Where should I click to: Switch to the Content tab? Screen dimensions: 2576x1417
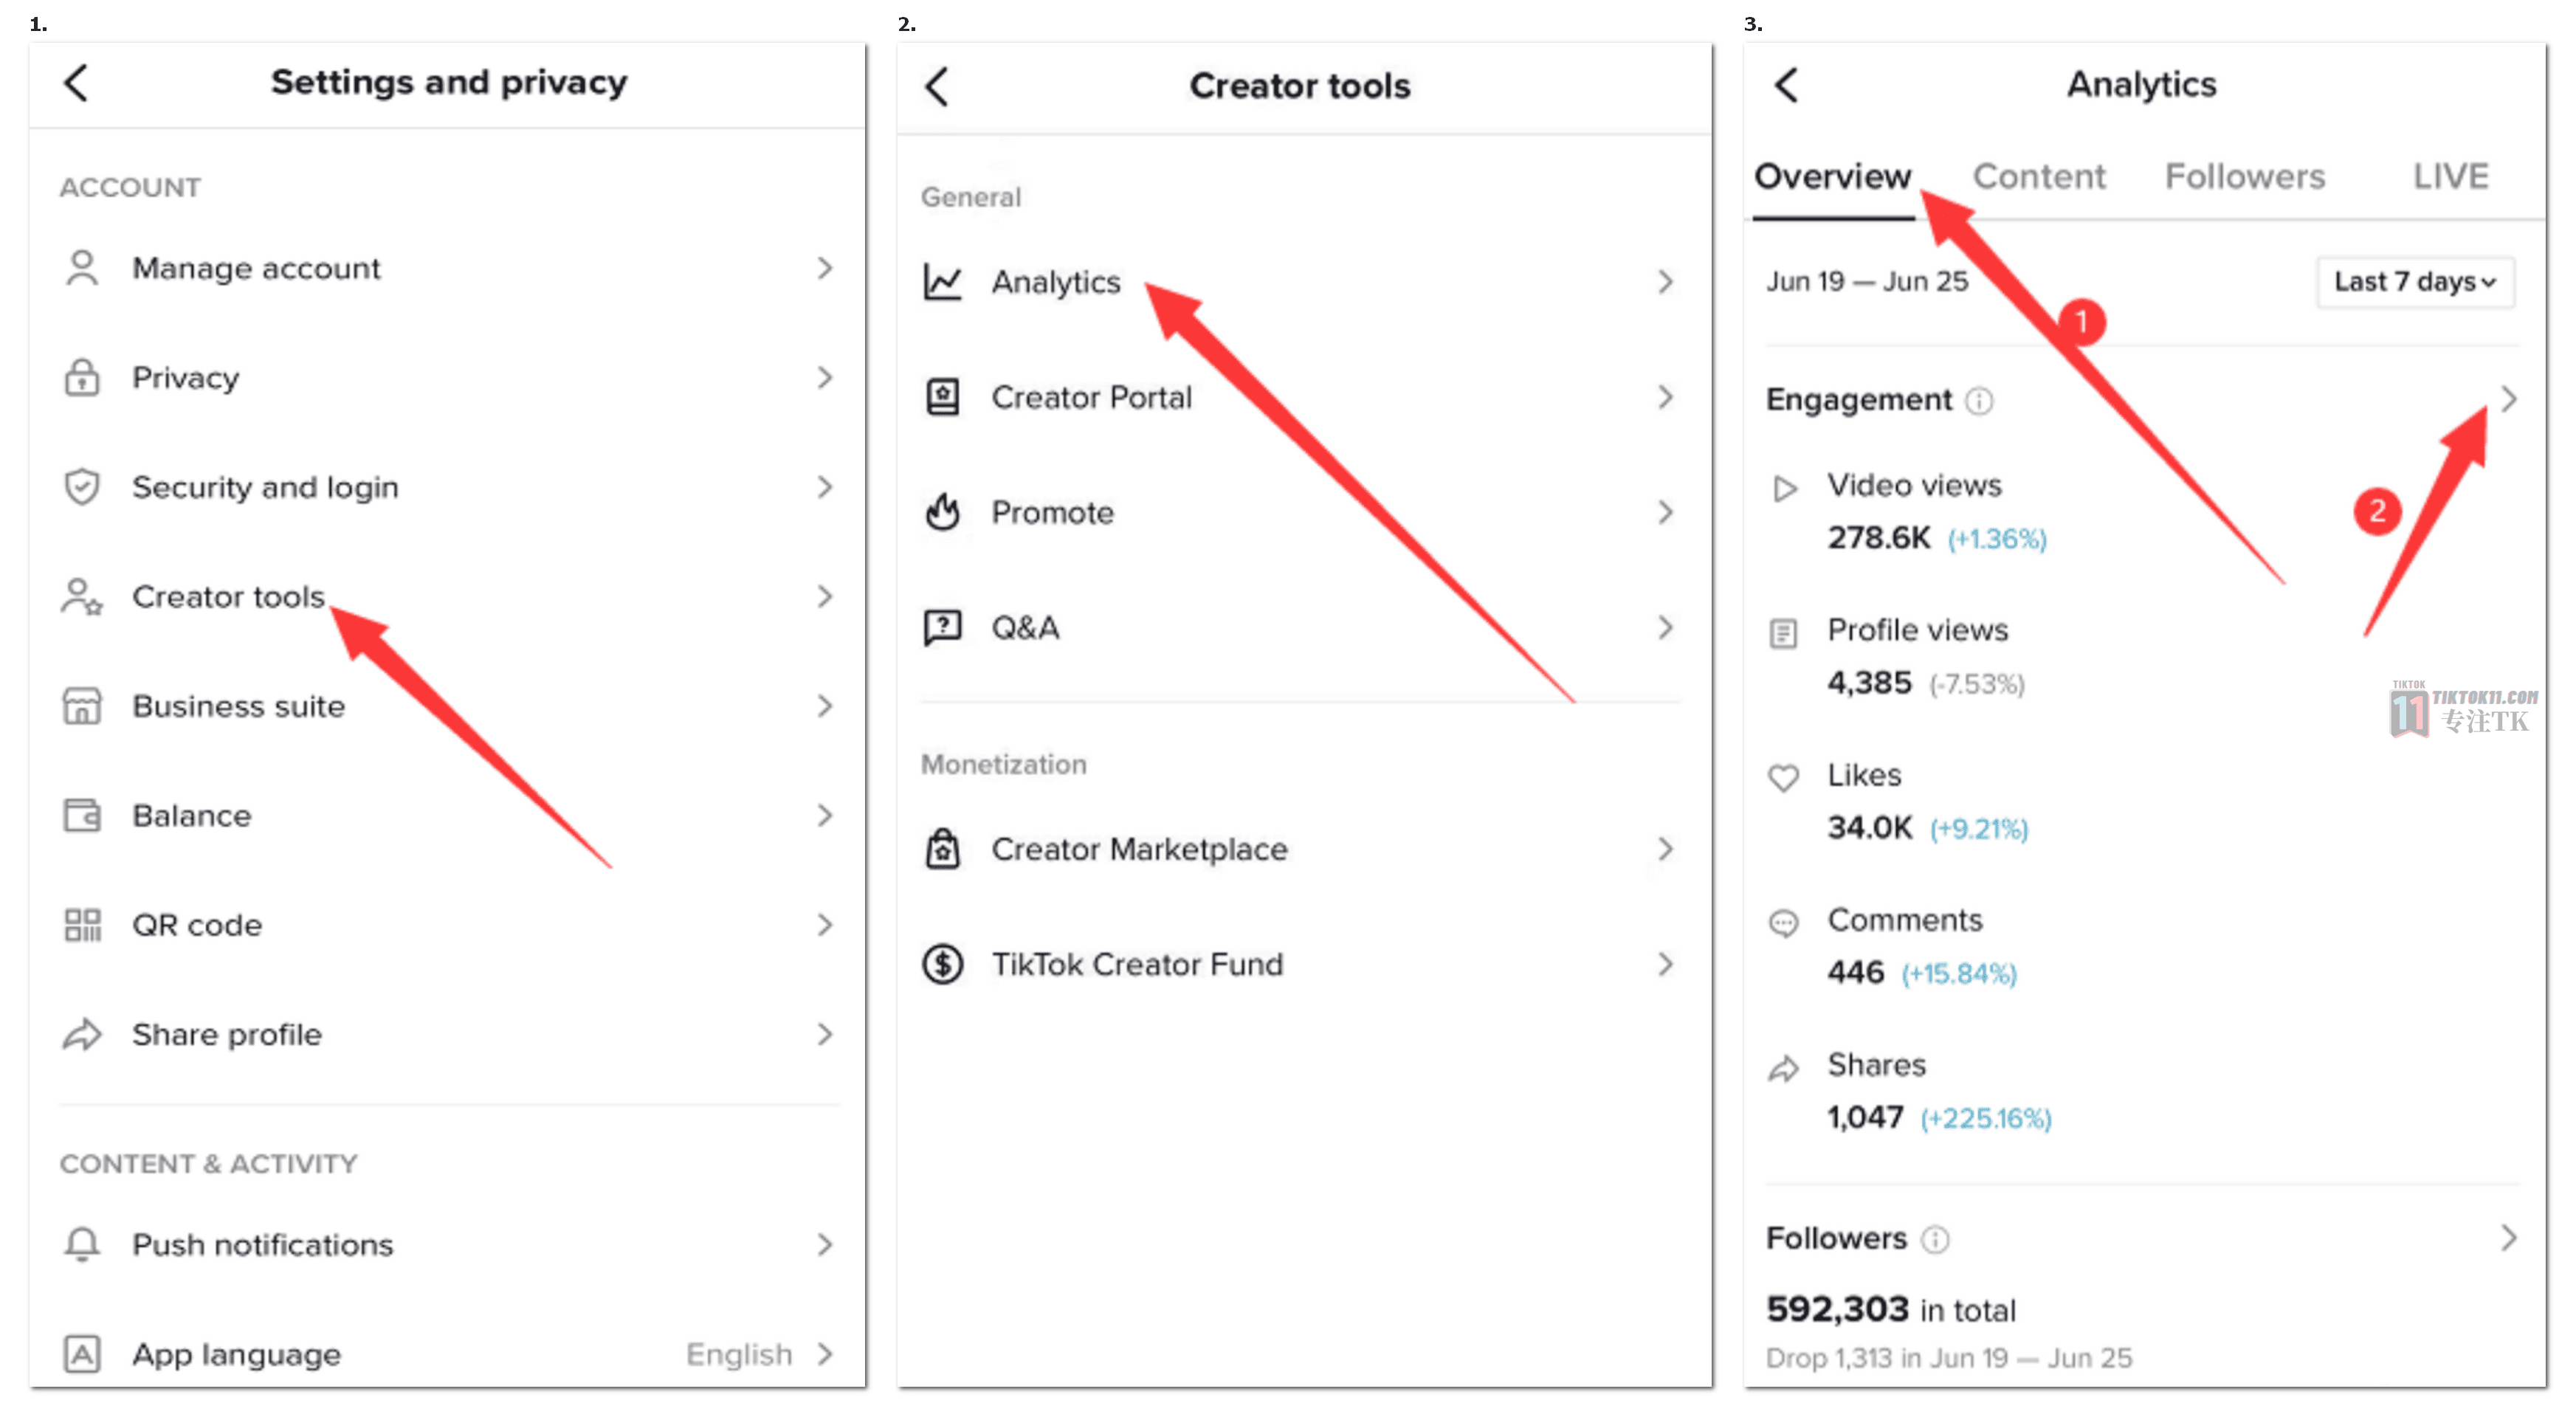pos(2039,177)
